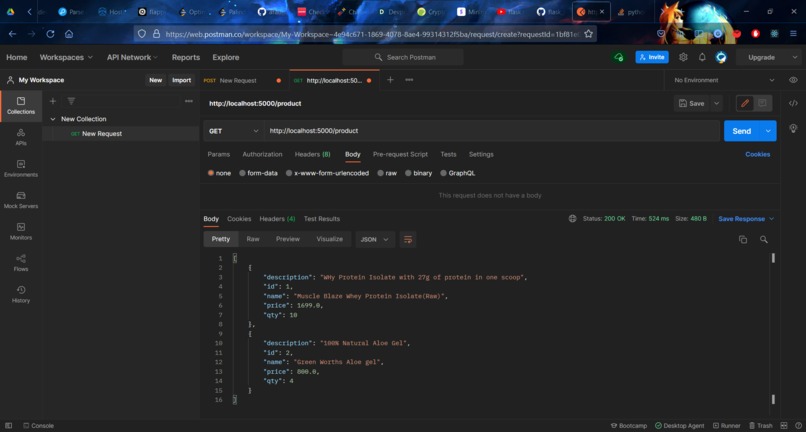The image size is (806, 432).
Task: Open the Collections sidebar panel
Action: point(21,105)
